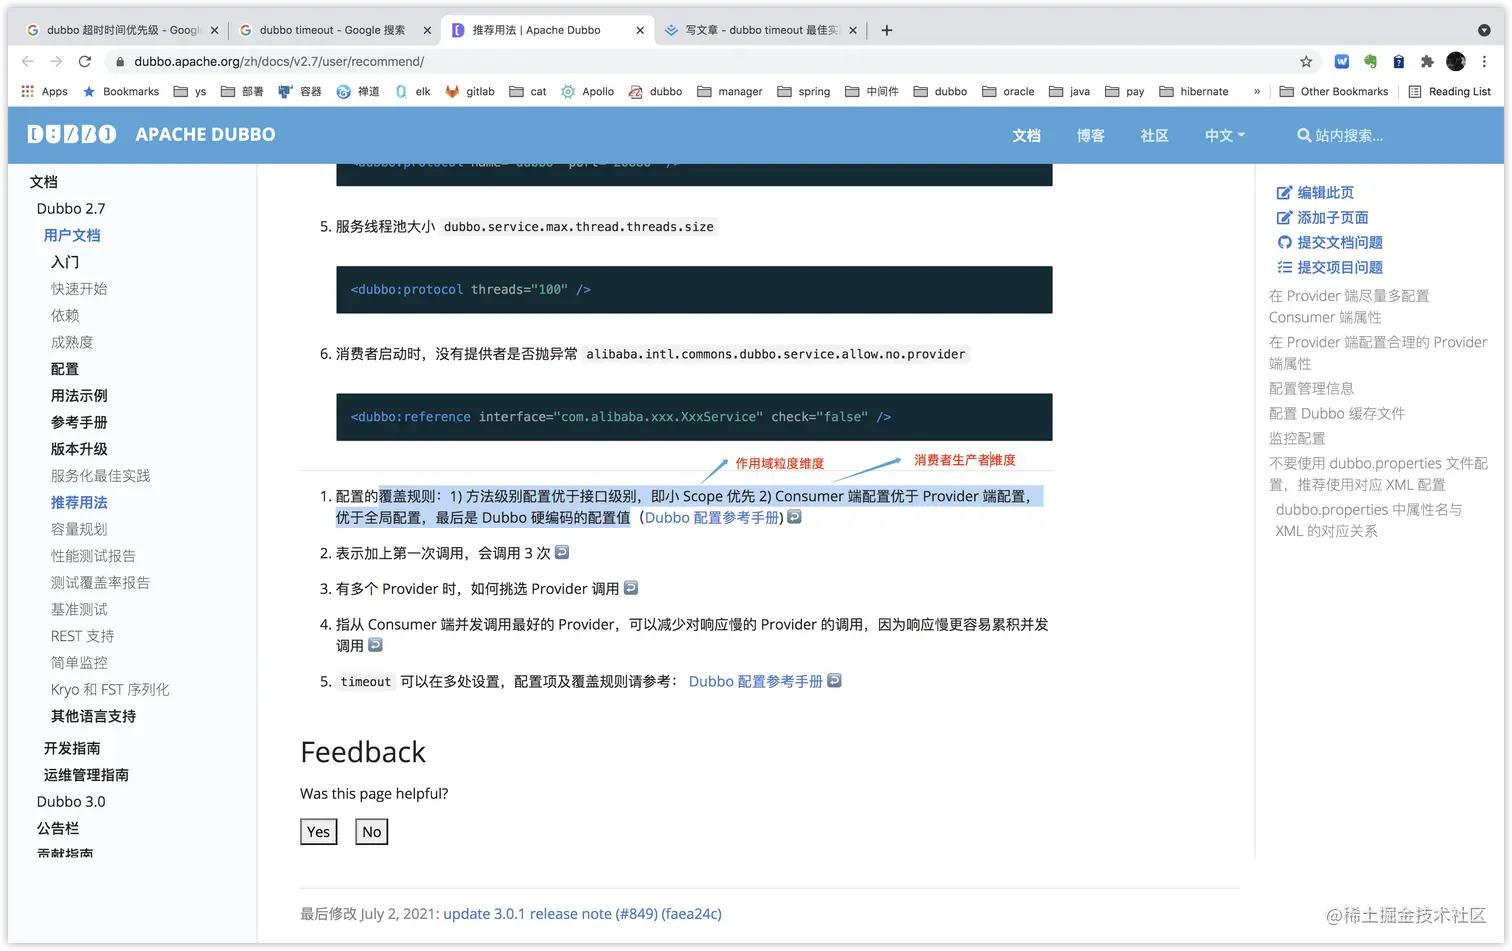The width and height of the screenshot is (1512, 951).
Task: Click the address bar URL
Action: [279, 61]
